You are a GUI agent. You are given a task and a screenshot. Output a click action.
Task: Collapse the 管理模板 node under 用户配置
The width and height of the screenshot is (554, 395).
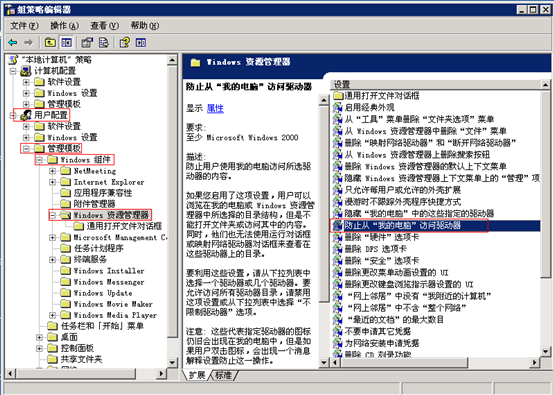tap(26, 149)
